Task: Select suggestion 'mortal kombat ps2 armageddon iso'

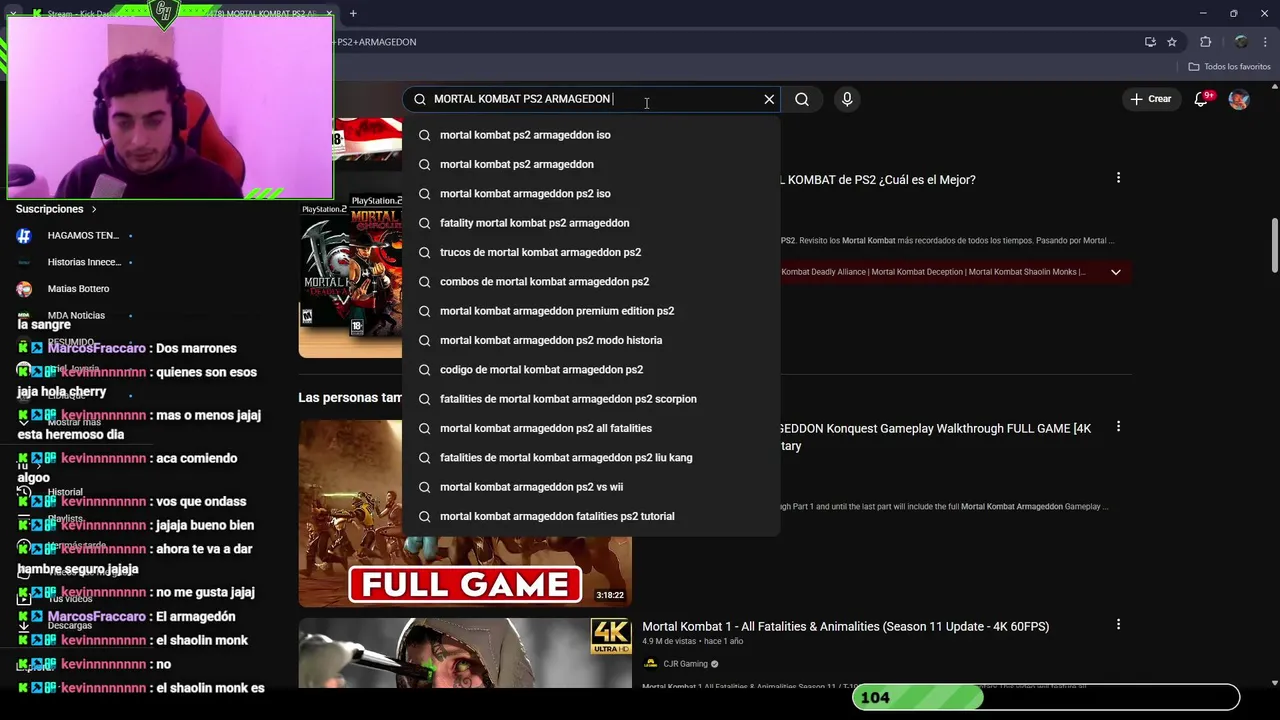Action: pos(591,135)
